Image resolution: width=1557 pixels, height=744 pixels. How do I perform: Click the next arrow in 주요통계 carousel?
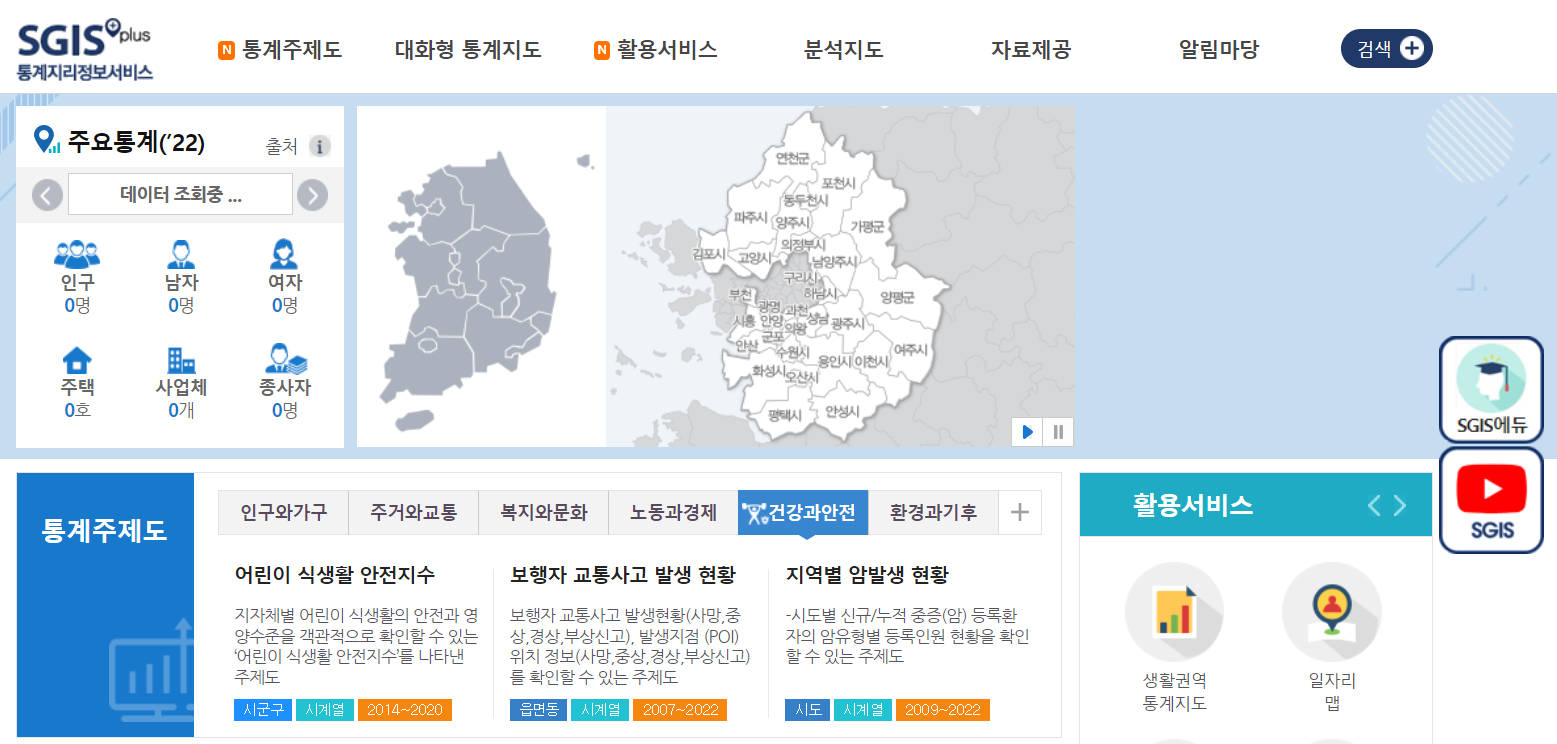pos(312,195)
